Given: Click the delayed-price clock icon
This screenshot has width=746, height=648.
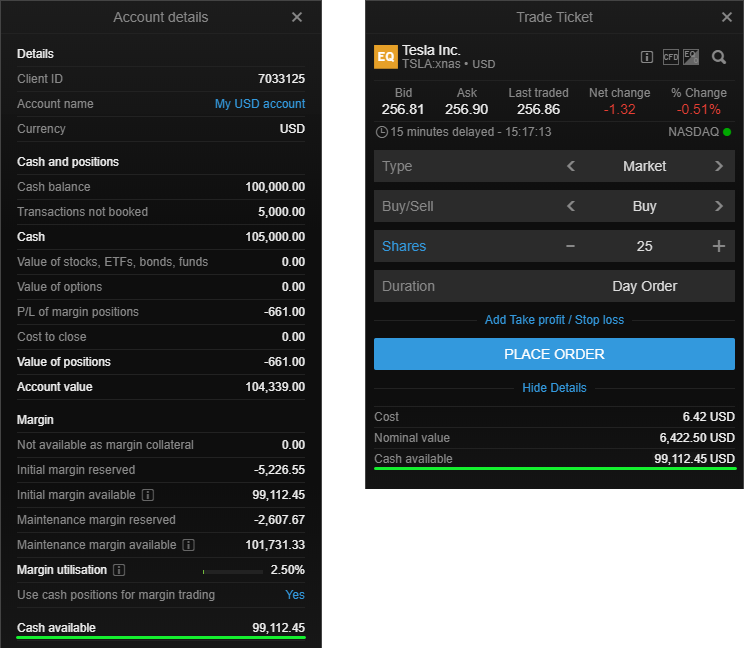Looking at the screenshot, I should (381, 132).
